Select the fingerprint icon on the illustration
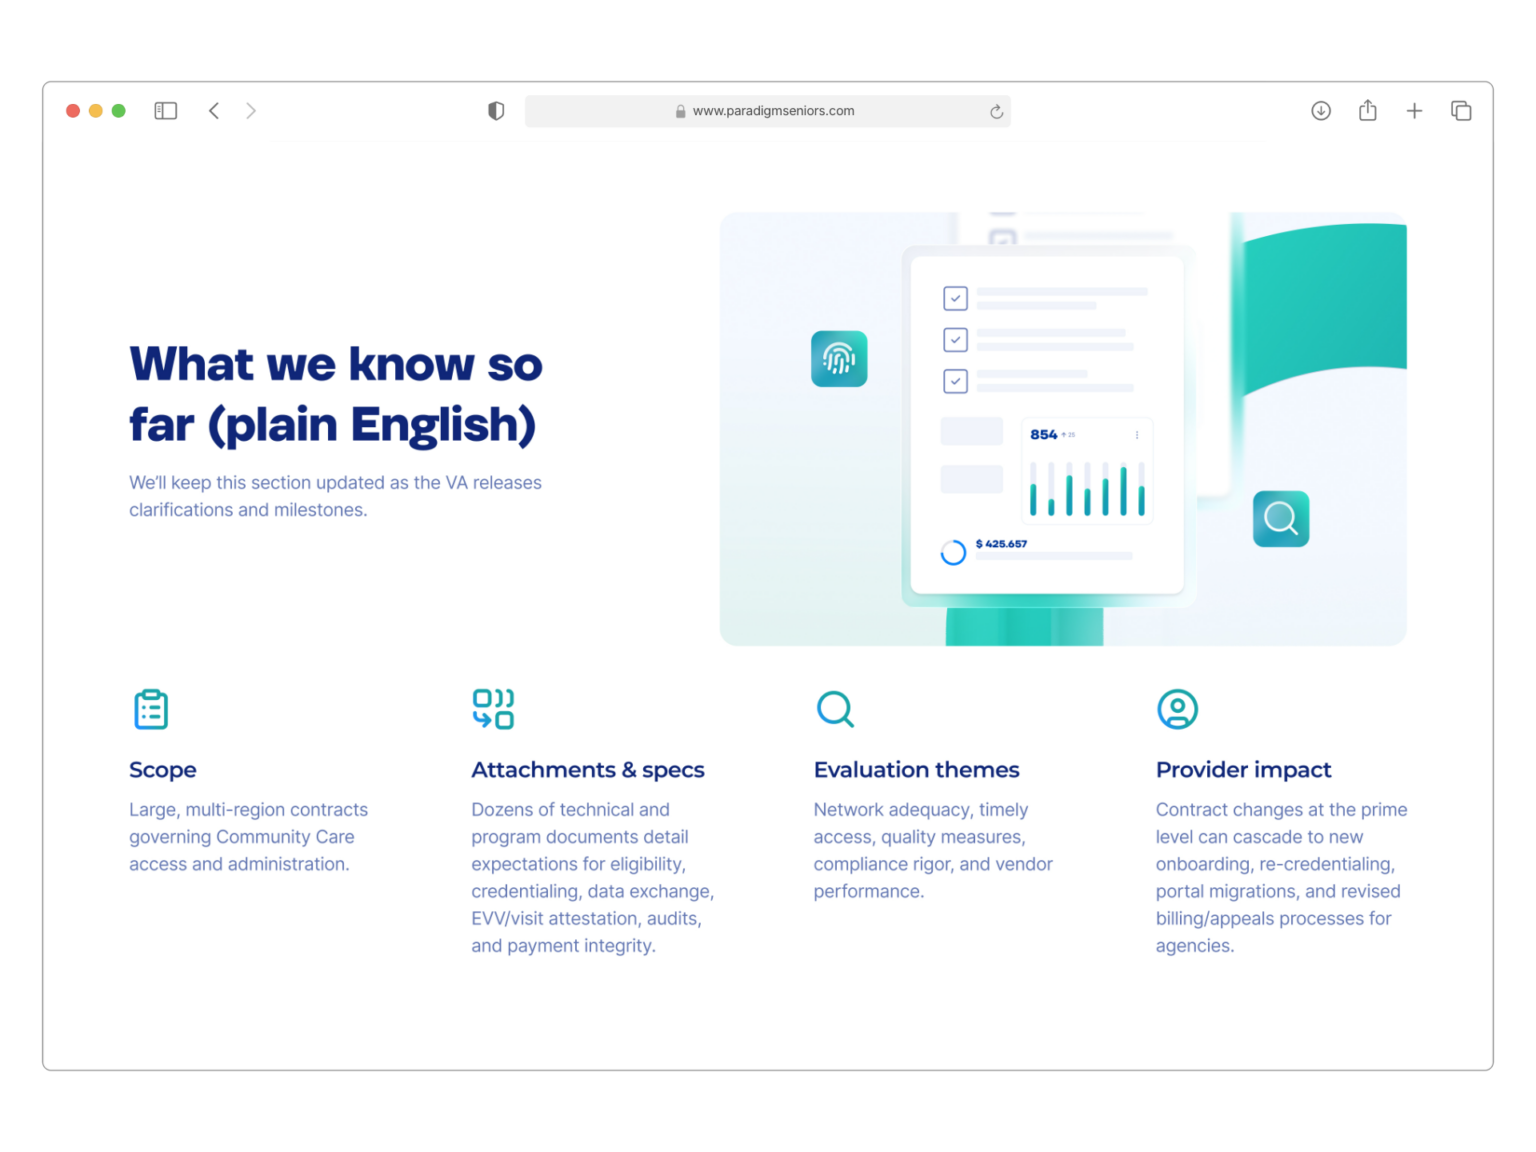Image resolution: width=1536 pixels, height=1152 pixels. [839, 359]
